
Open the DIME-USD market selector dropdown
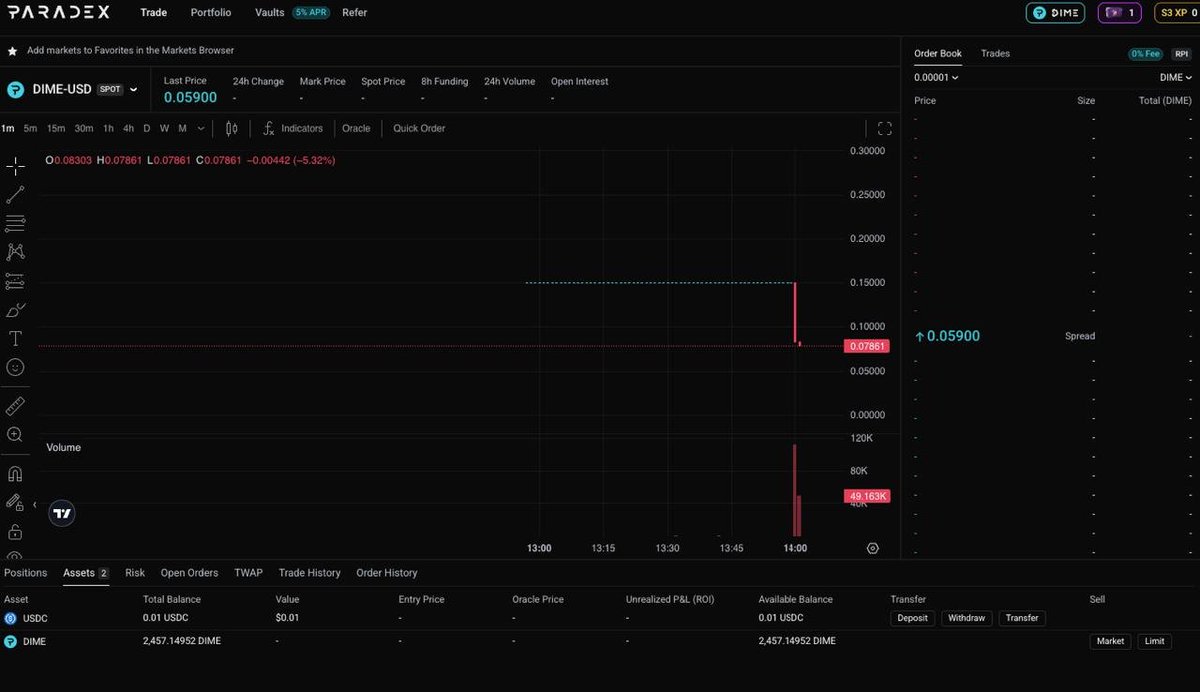(x=133, y=89)
